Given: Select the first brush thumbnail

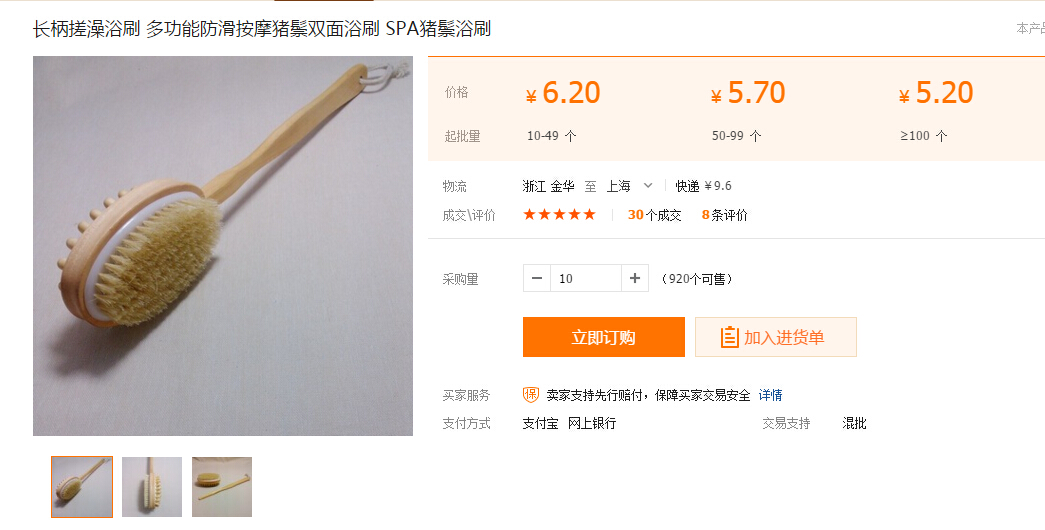Looking at the screenshot, I should [x=82, y=487].
